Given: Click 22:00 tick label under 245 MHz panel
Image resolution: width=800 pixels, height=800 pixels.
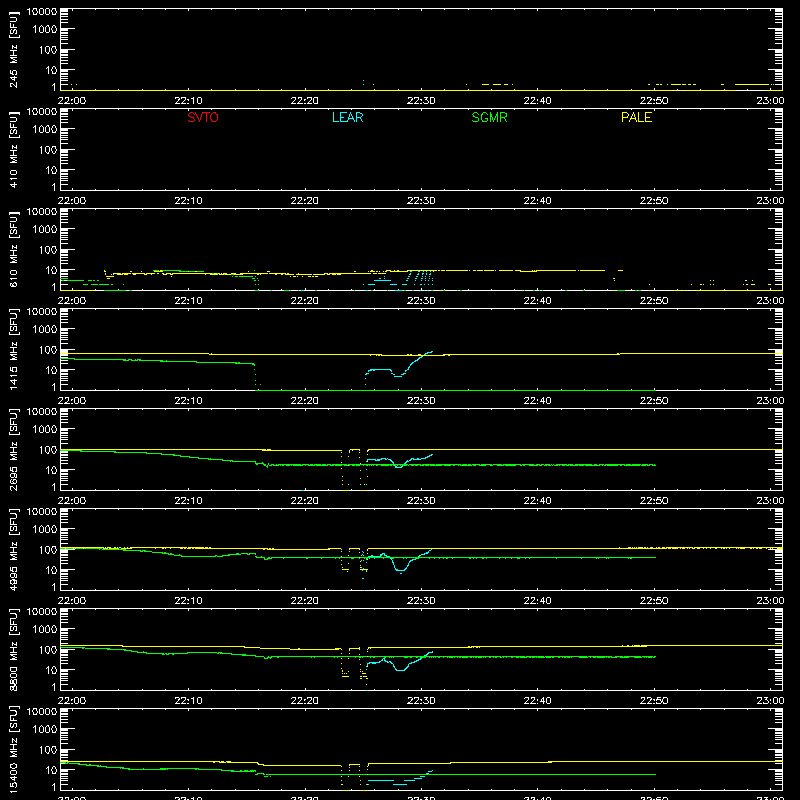Looking at the screenshot, I should coord(72,101).
